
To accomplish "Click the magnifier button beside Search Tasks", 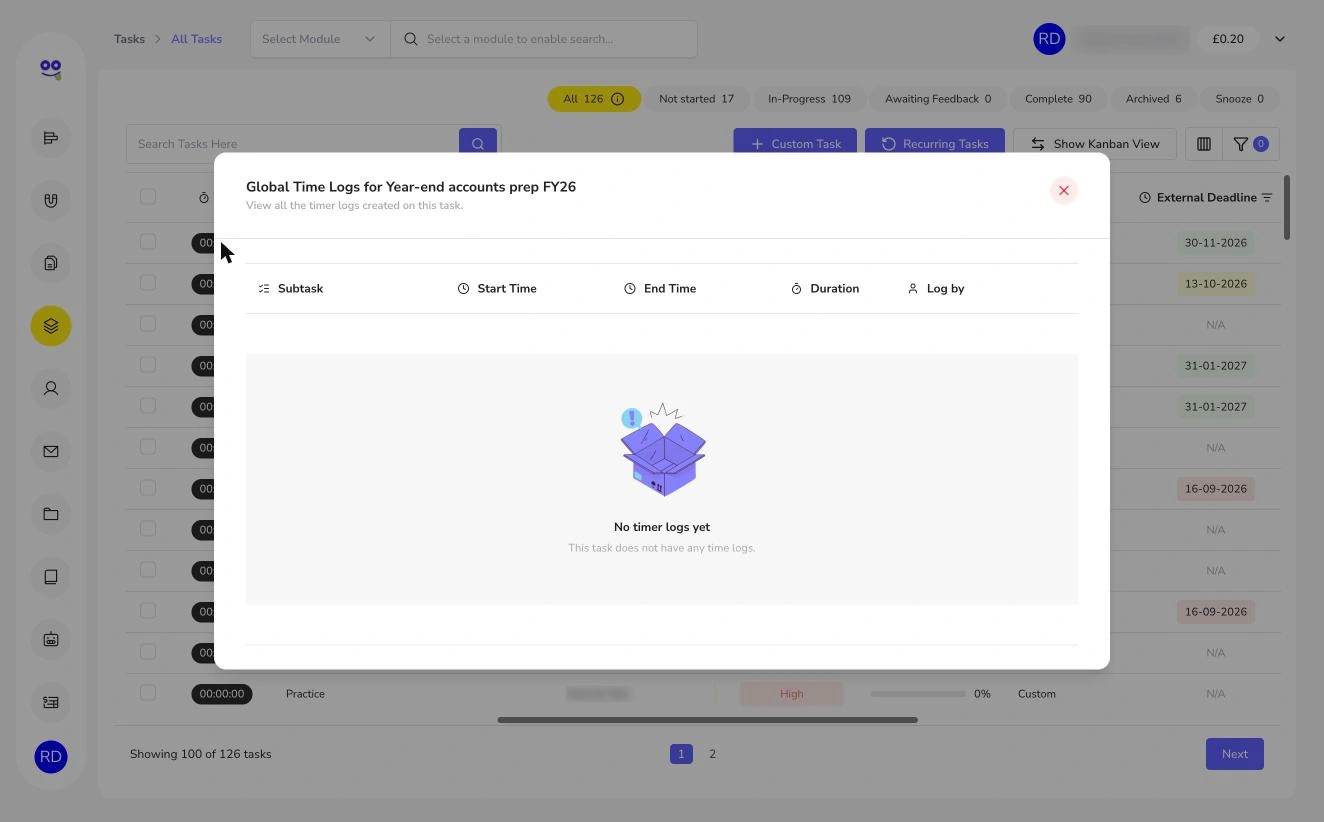I will coord(478,142).
